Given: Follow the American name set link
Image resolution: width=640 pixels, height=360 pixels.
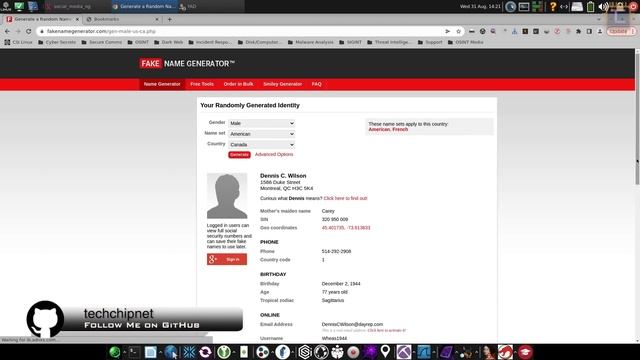Looking at the screenshot, I should point(379,129).
